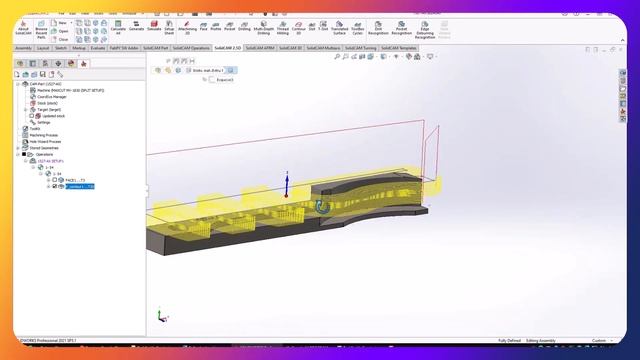Run the Simulate tool
This screenshot has width=640, height=360.
pos(154,26)
